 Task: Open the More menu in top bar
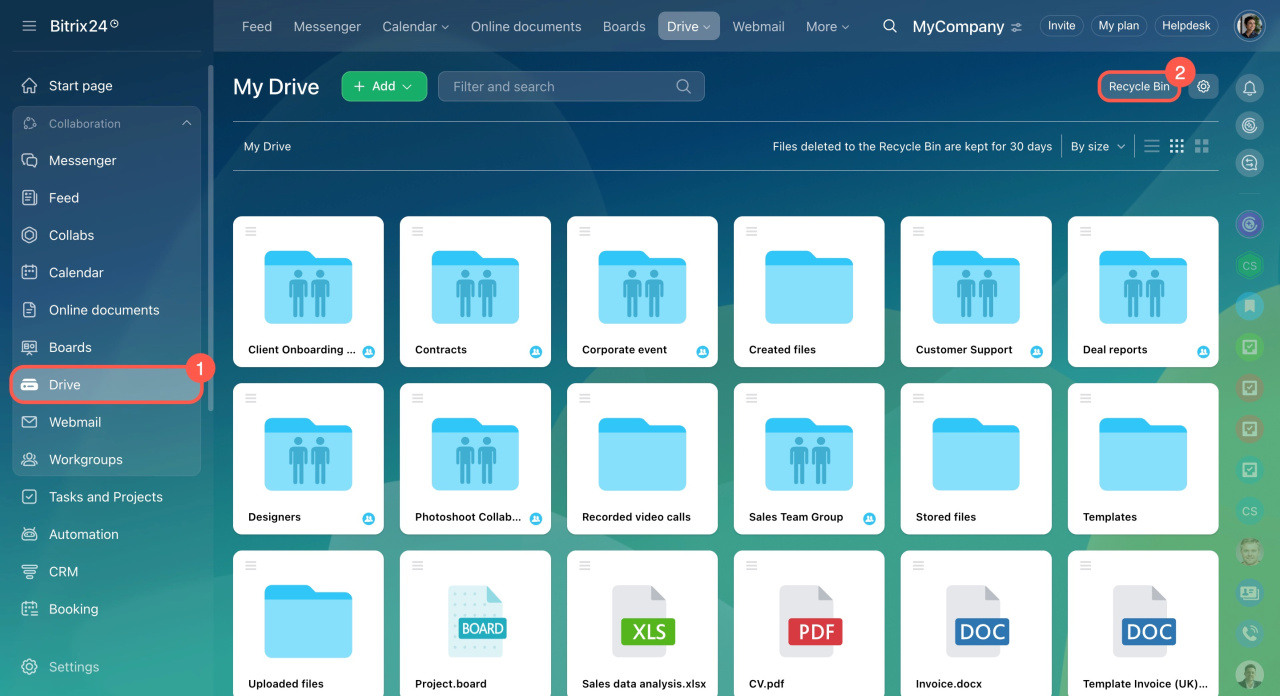pyautogui.click(x=827, y=26)
